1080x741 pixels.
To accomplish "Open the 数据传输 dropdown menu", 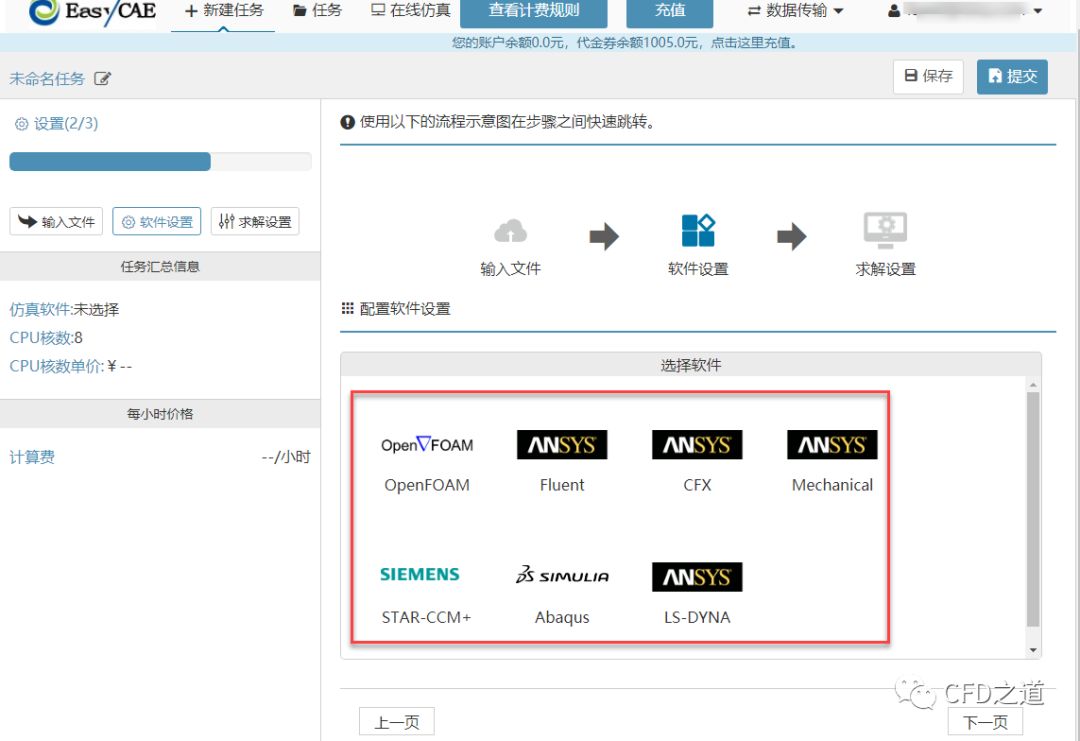I will pyautogui.click(x=796, y=11).
